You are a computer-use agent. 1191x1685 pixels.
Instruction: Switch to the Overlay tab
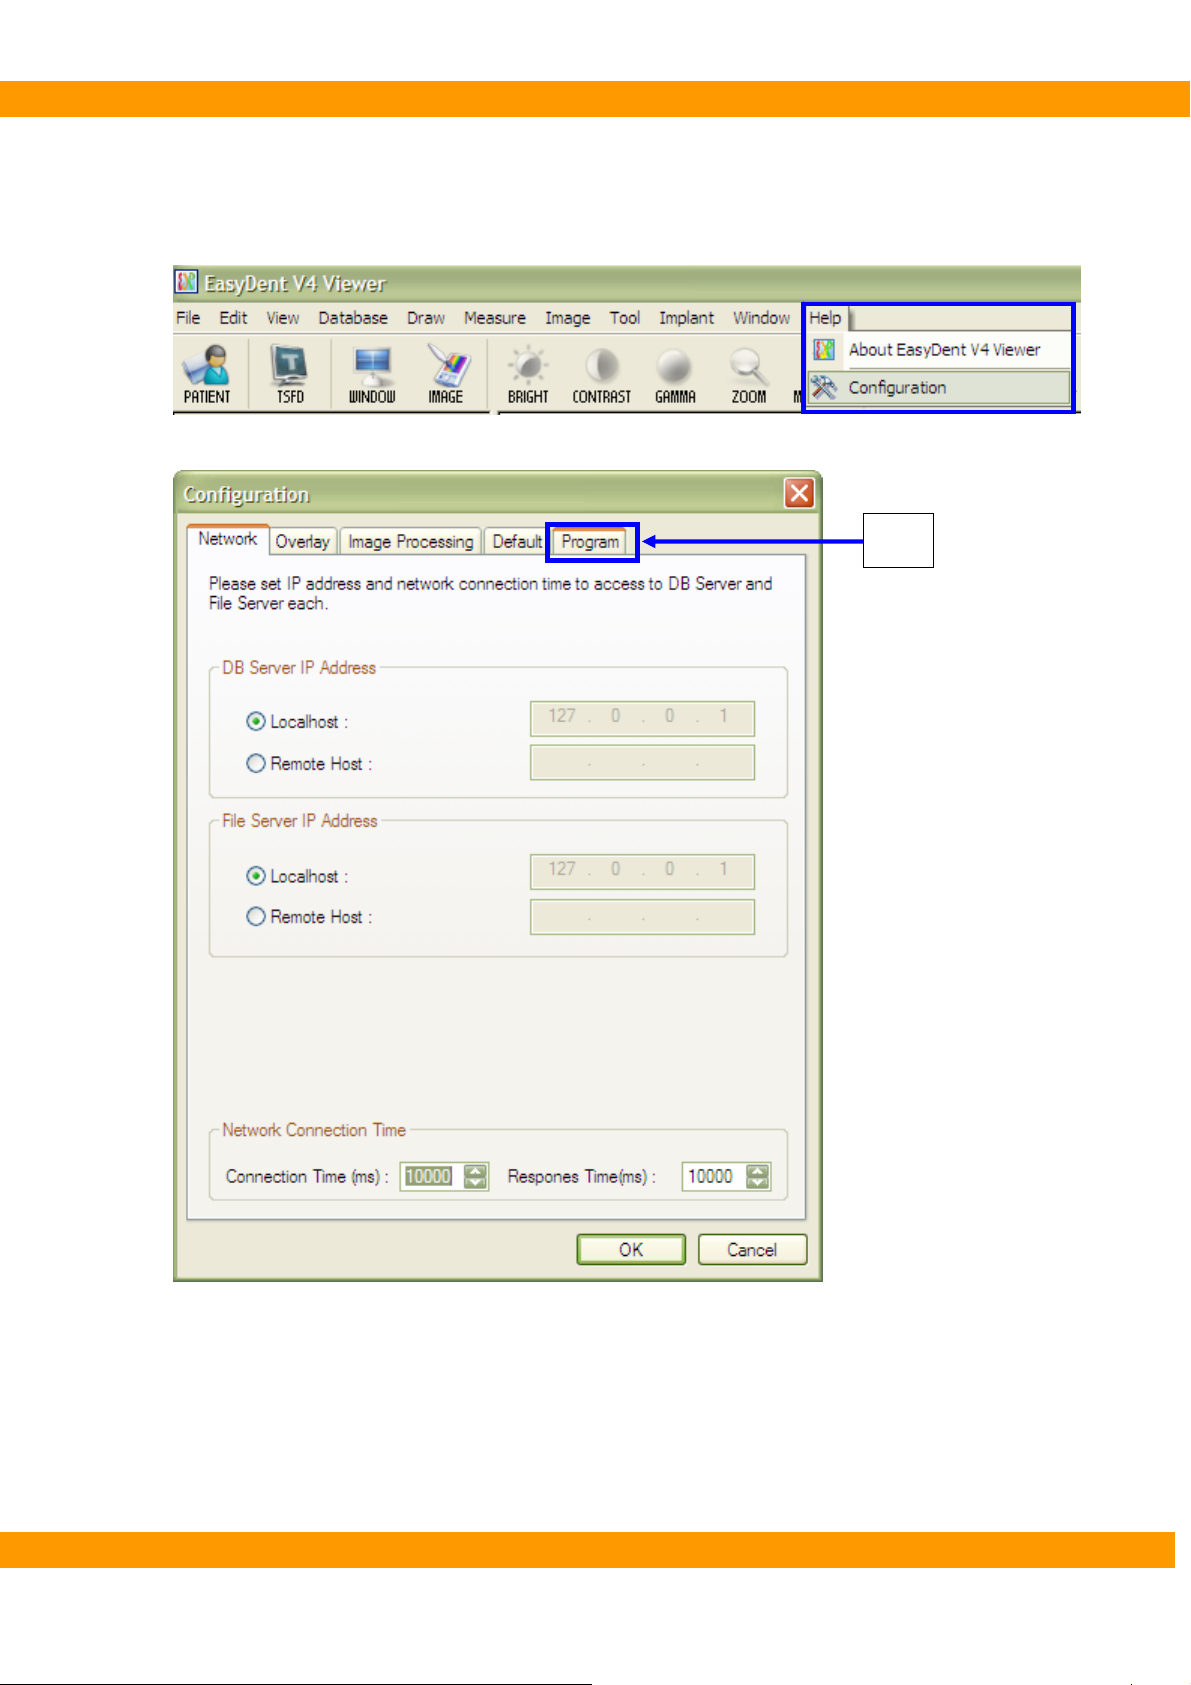click(302, 542)
